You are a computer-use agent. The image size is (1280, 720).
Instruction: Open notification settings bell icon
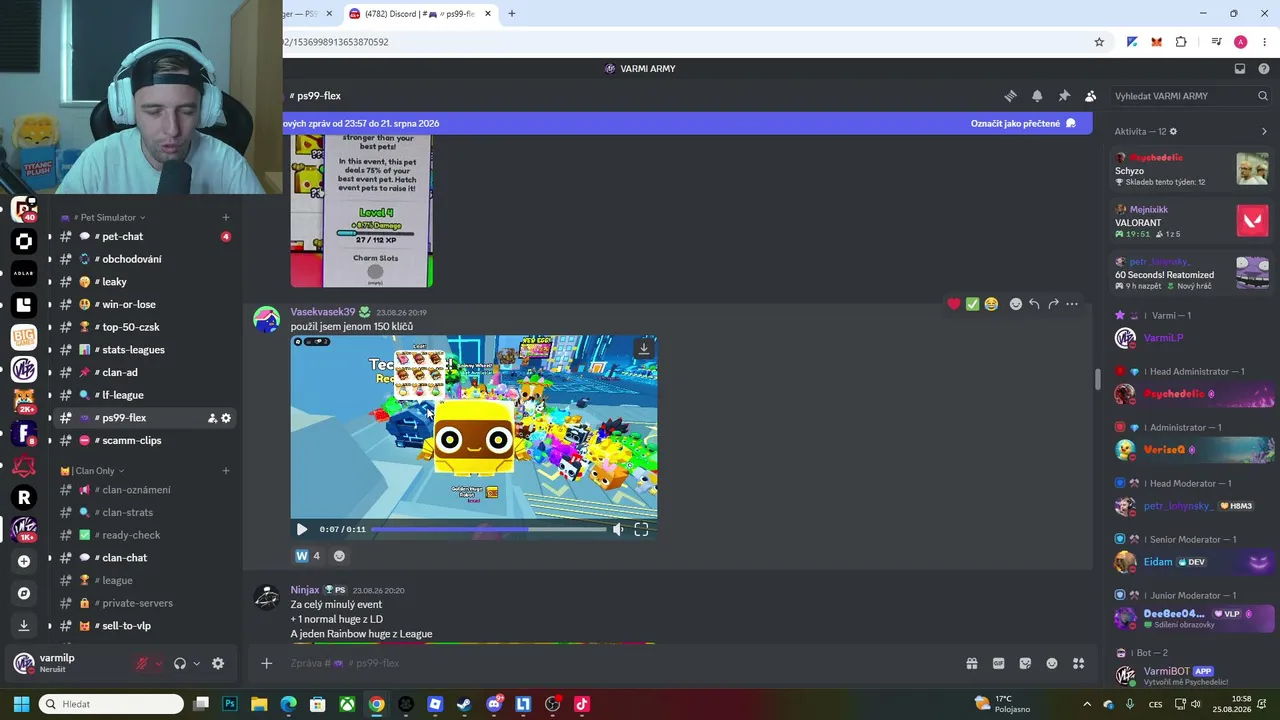(1037, 96)
